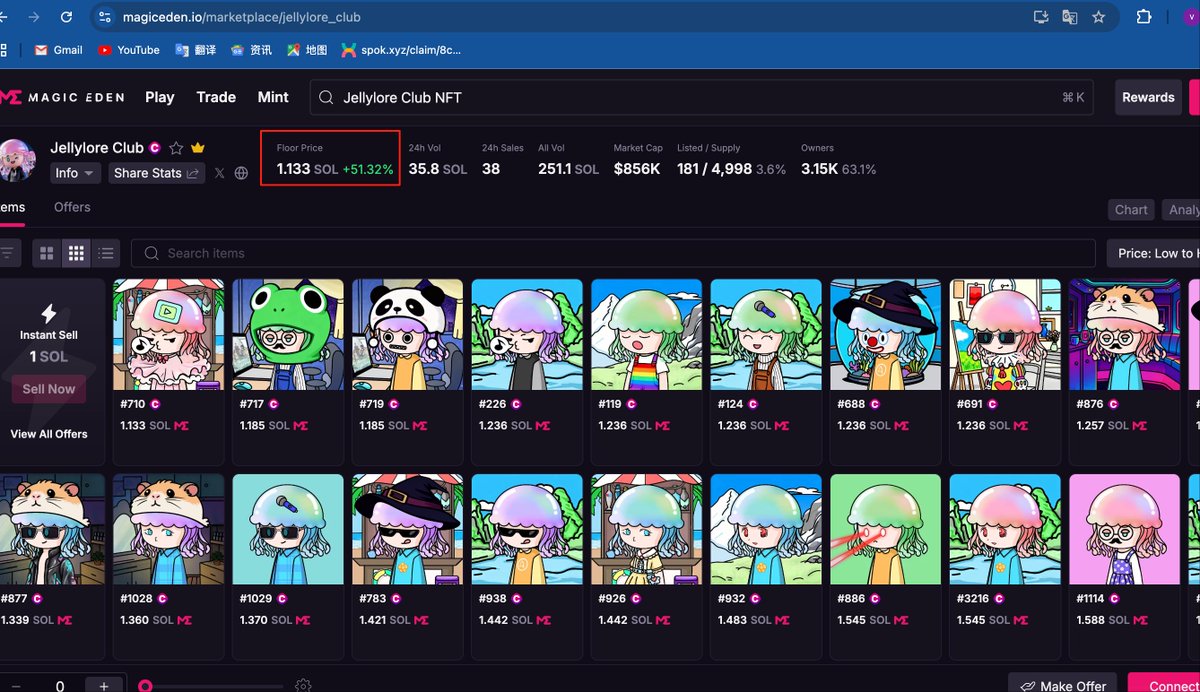1200x692 pixels.
Task: Click the browser forward arrow
Action: click(35, 17)
